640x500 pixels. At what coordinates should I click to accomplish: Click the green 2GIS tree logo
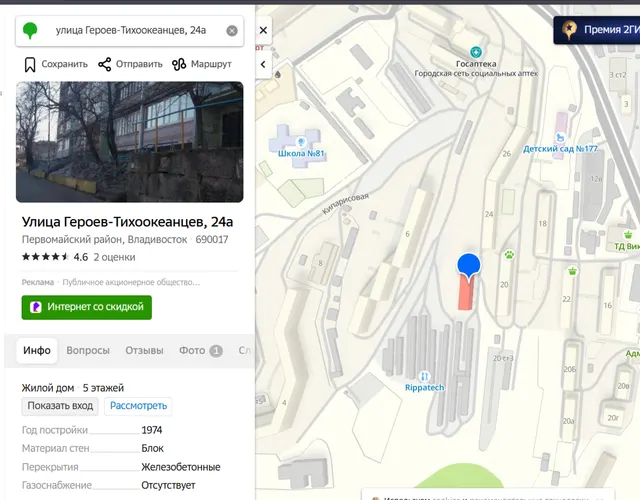click(30, 31)
